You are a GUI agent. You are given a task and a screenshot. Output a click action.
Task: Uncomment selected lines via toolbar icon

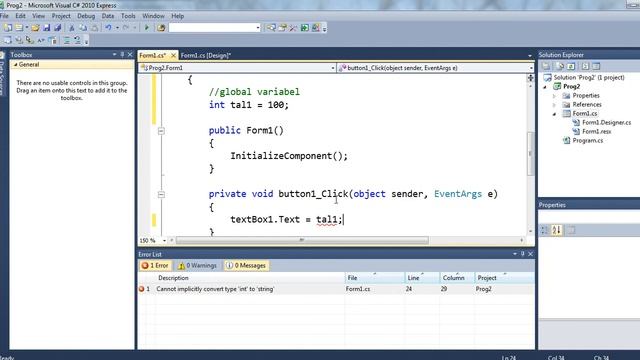pos(77,40)
